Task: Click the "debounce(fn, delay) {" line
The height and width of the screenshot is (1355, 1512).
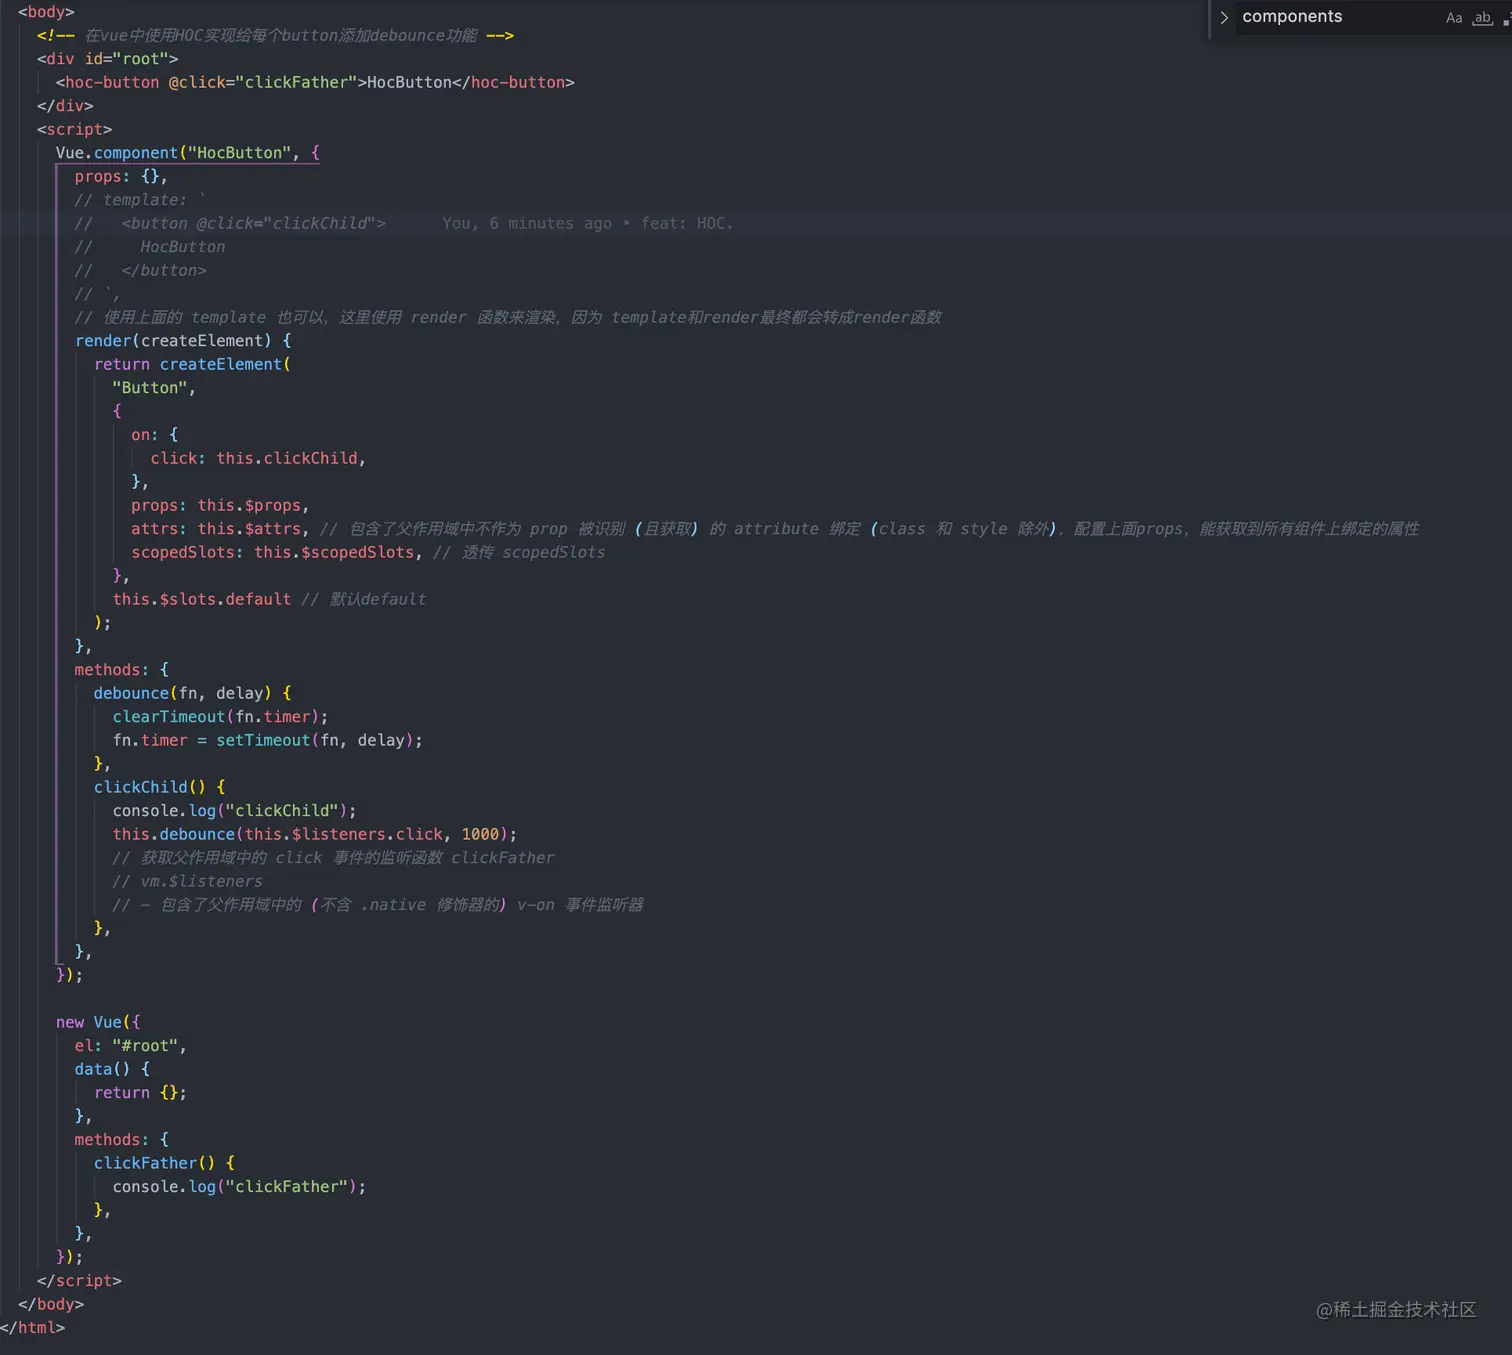Action: 192,693
